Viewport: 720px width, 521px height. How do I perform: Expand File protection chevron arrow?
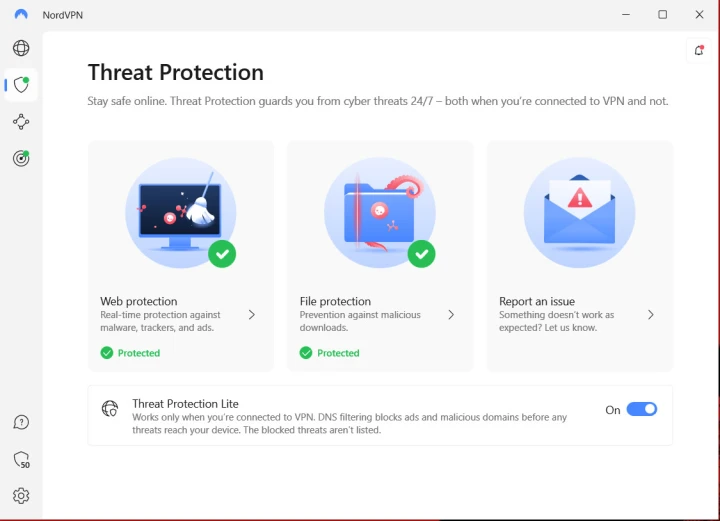tap(451, 314)
